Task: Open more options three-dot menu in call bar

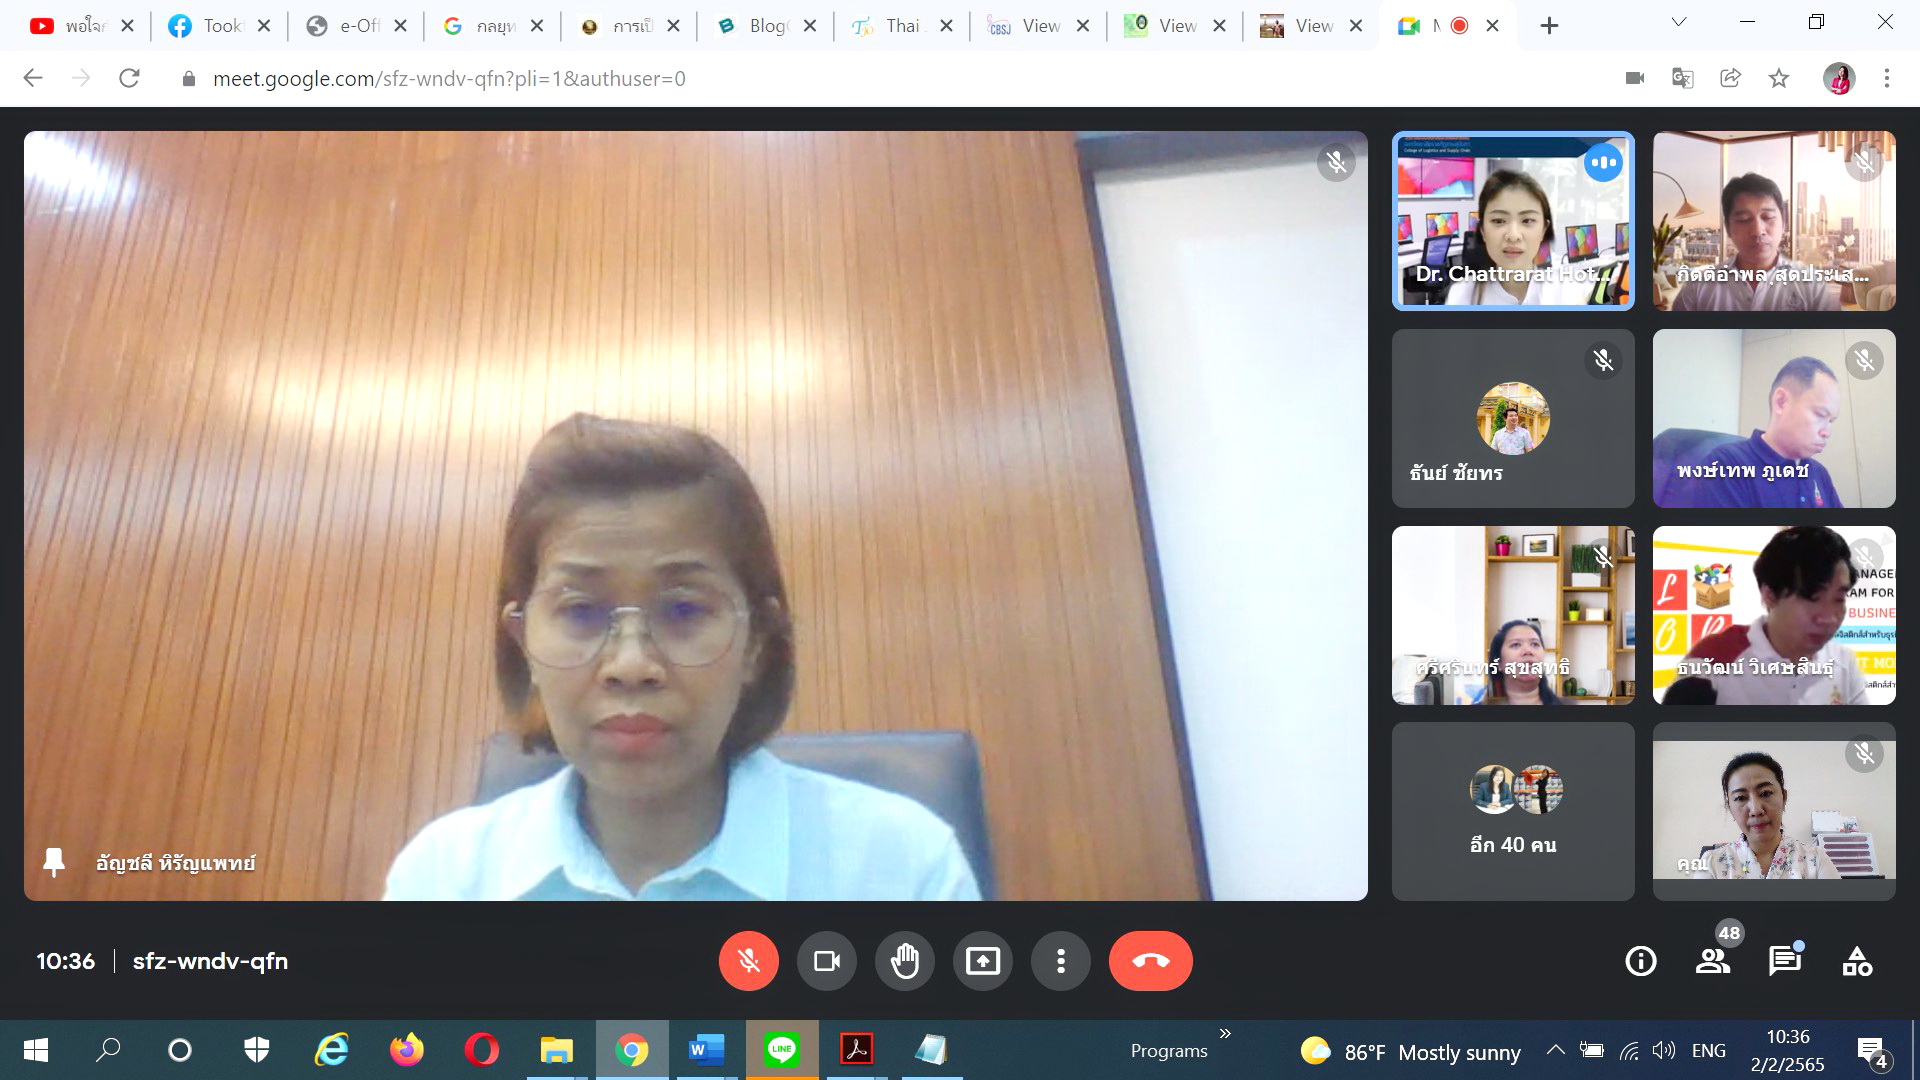Action: click(1060, 961)
